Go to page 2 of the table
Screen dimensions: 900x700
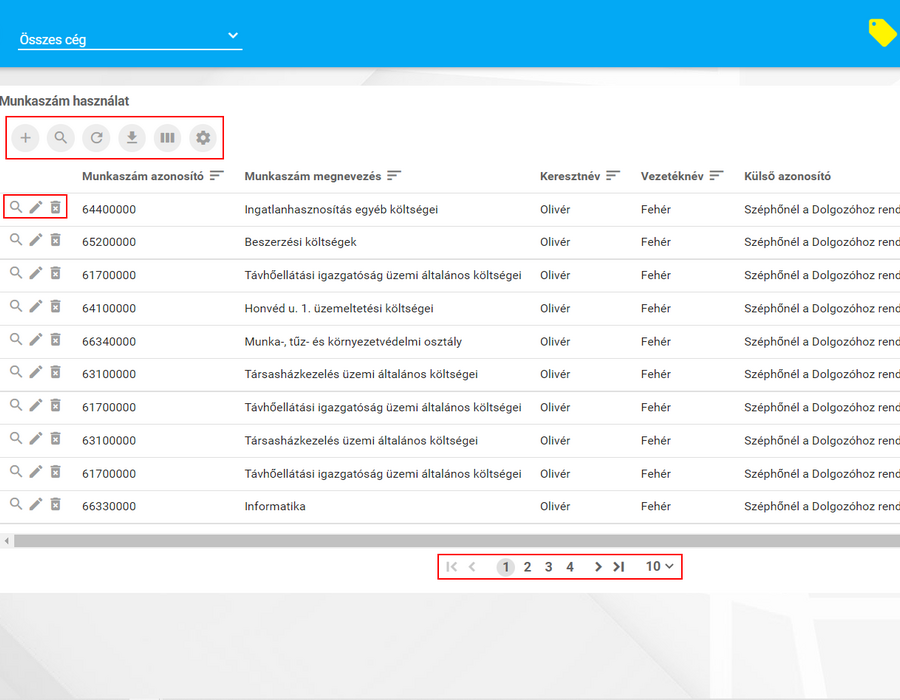tap(527, 567)
